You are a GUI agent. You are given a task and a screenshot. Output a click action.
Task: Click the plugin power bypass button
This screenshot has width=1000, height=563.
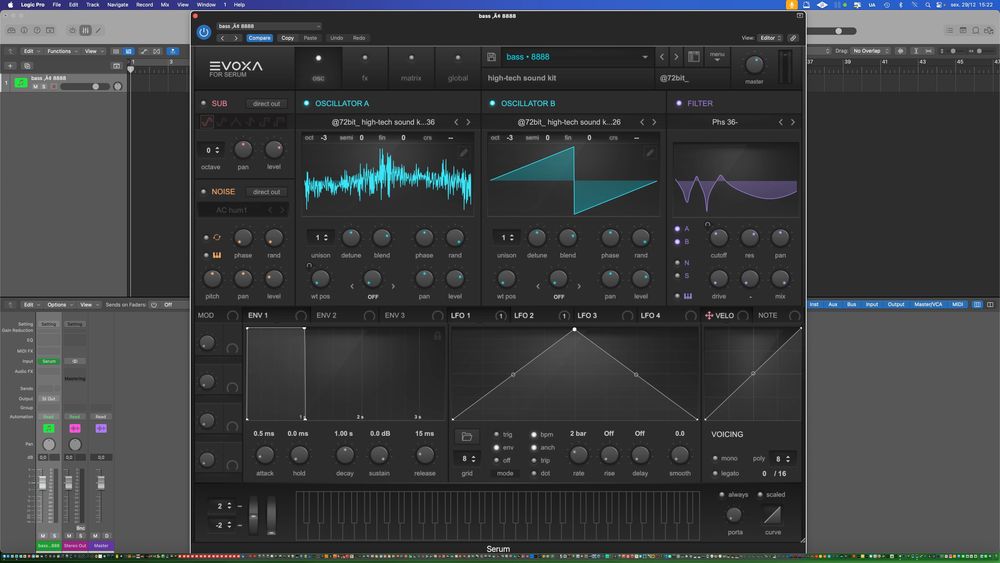point(204,32)
